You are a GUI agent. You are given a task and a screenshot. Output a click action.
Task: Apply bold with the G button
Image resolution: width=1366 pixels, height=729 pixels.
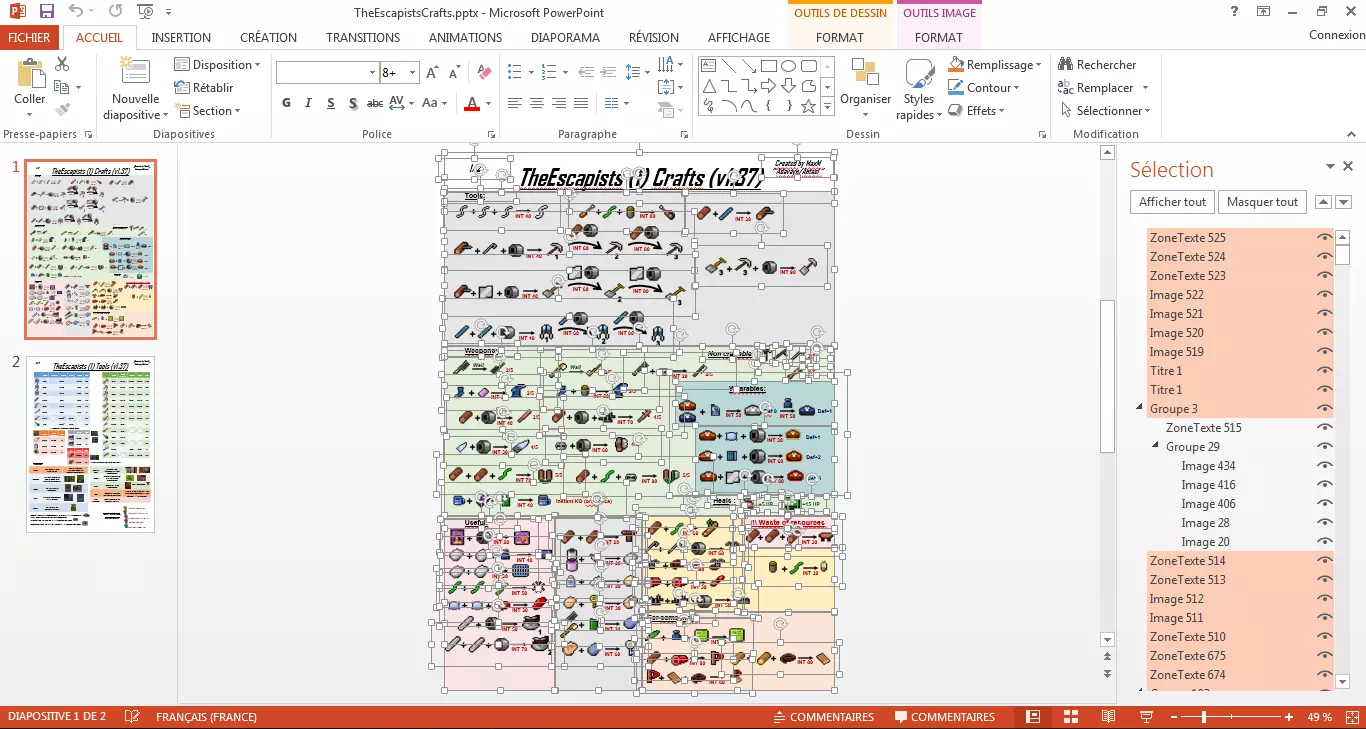(287, 103)
